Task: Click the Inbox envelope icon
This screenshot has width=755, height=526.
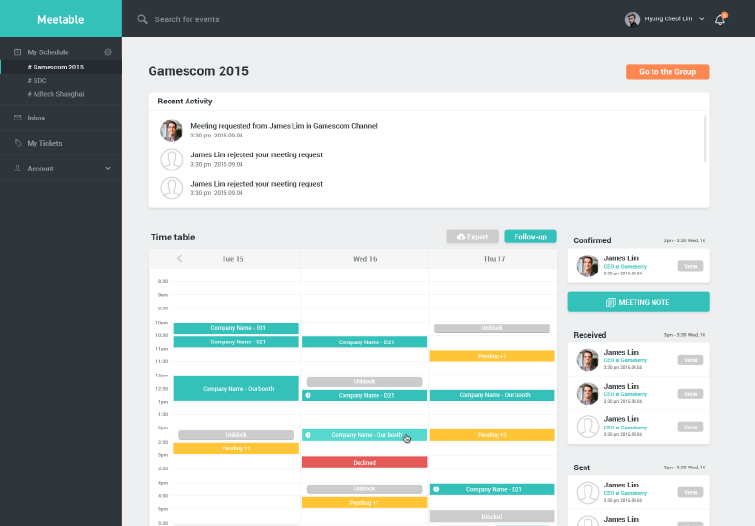Action: coord(18,118)
